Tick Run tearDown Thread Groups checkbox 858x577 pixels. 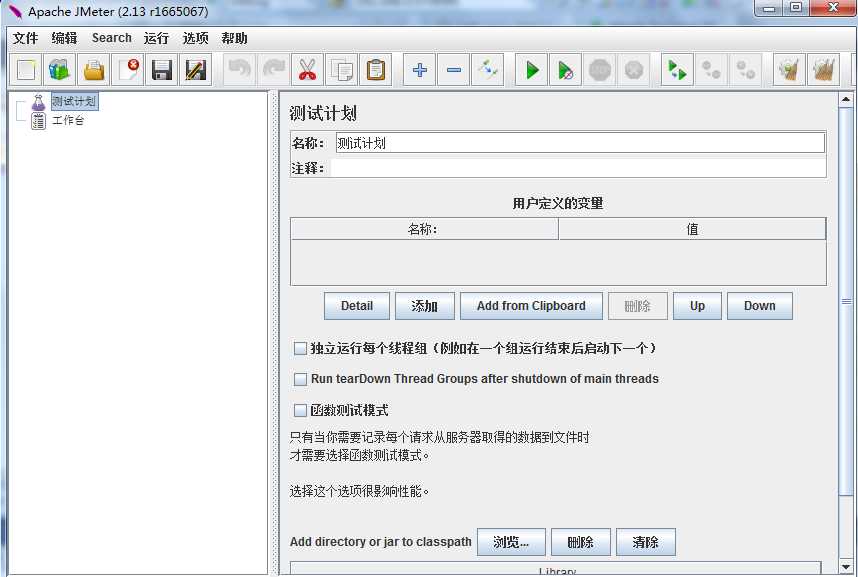[300, 379]
